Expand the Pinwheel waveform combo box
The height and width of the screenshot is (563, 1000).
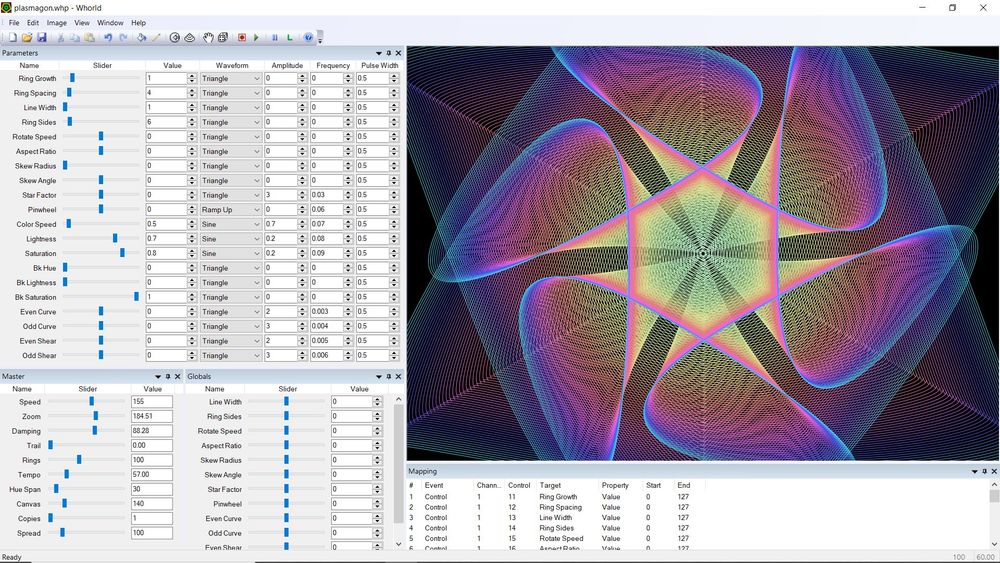256,210
